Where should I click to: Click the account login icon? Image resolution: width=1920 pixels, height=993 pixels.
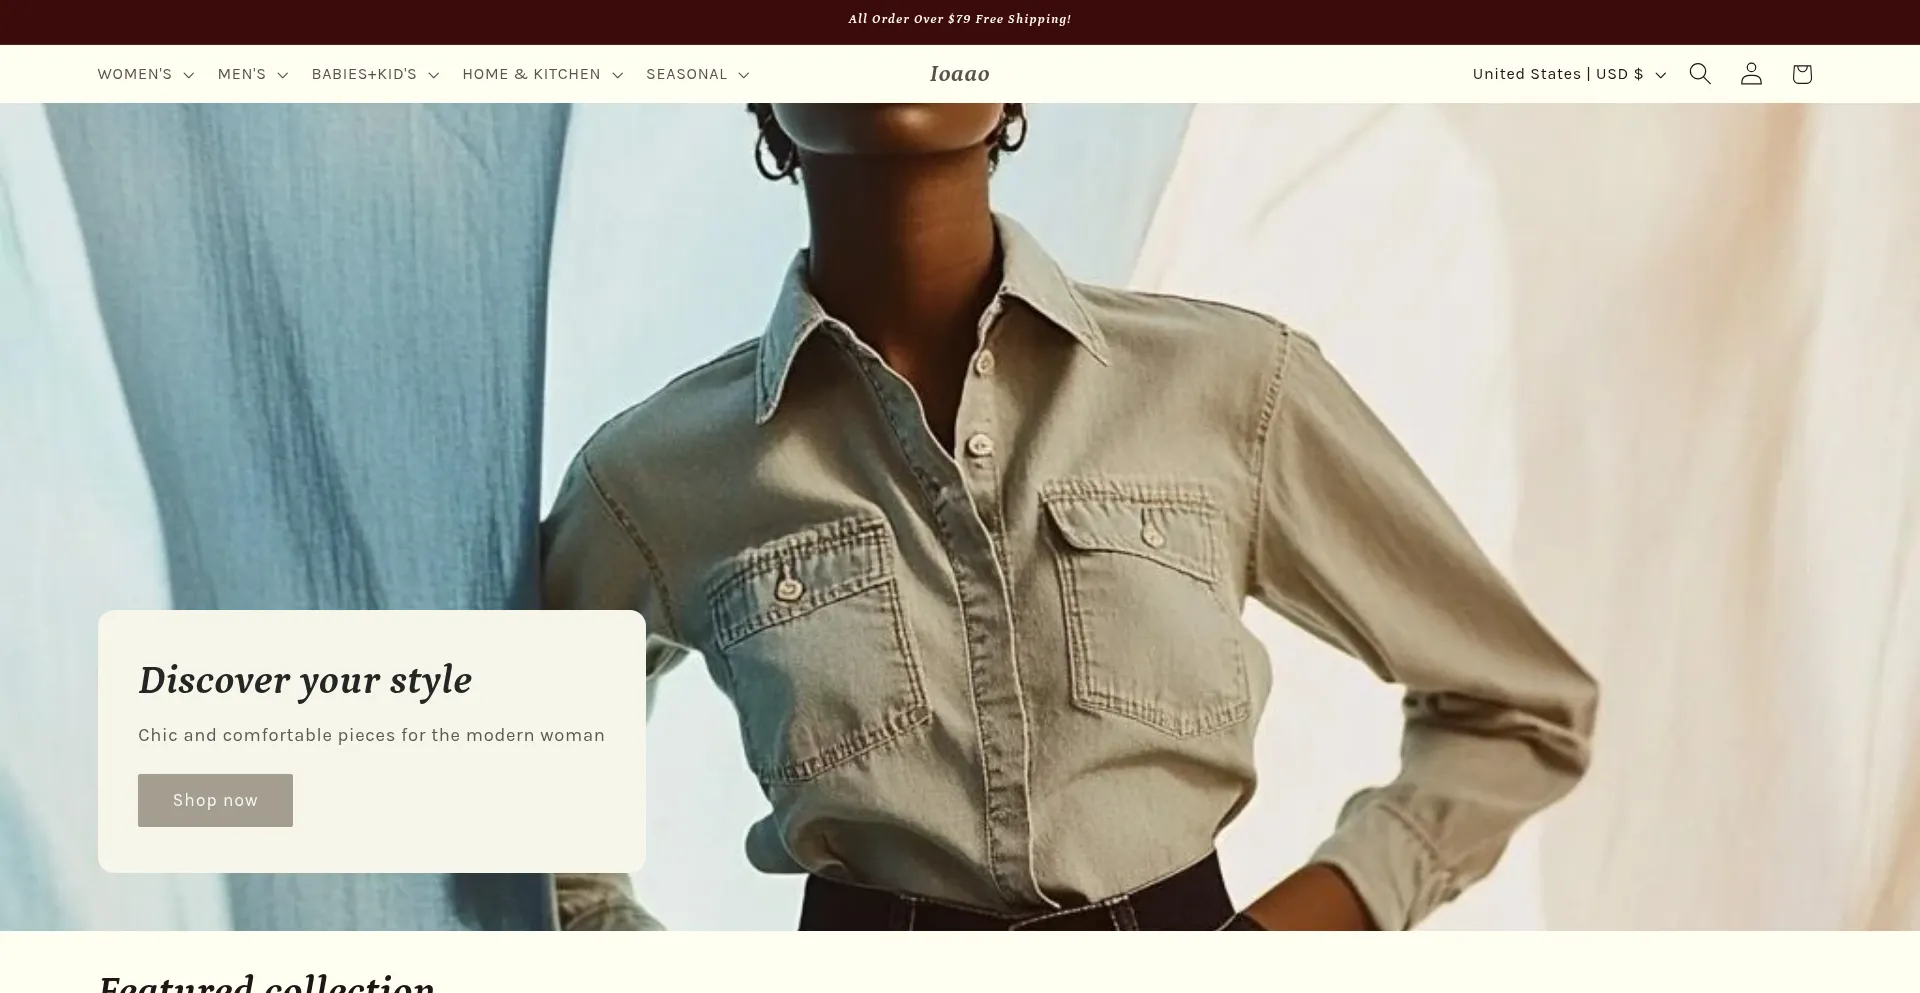(1751, 74)
